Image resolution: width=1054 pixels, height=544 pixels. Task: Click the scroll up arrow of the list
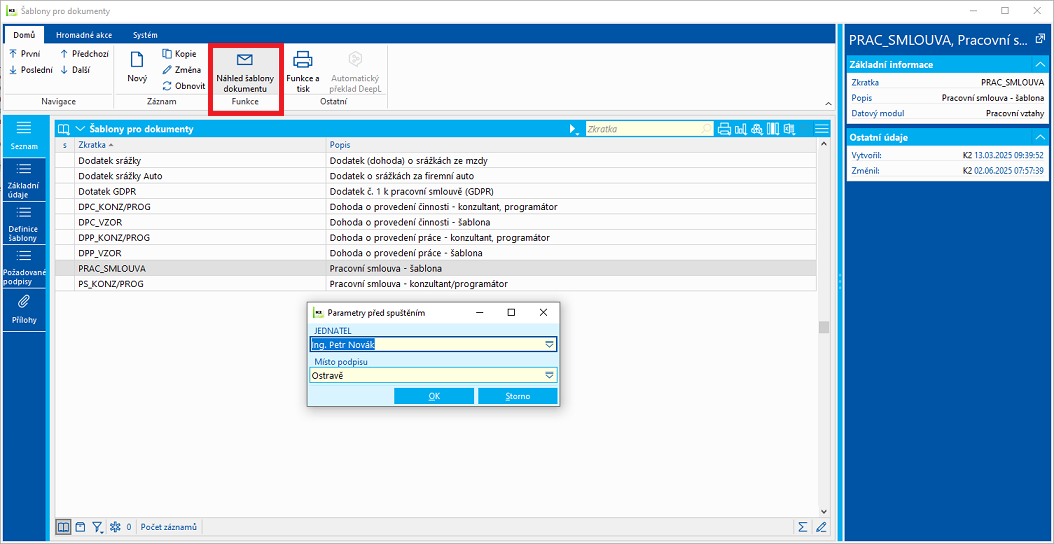(823, 144)
